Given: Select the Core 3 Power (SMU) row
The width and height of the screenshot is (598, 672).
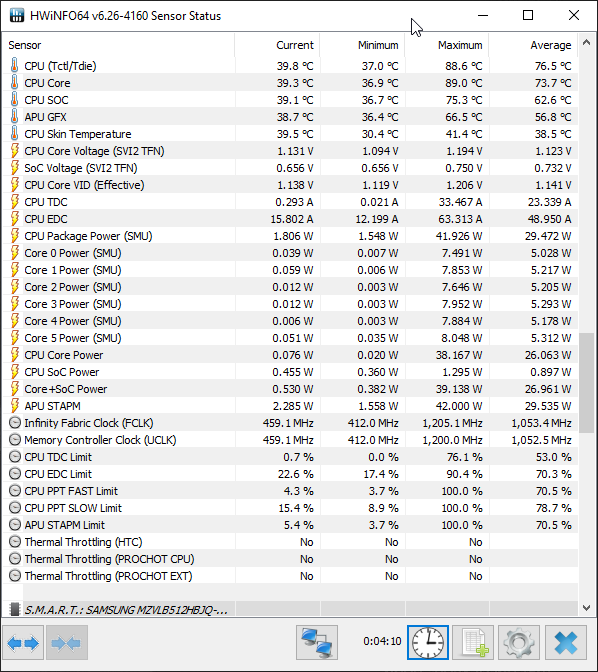Looking at the screenshot, I should pyautogui.click(x=290, y=304).
